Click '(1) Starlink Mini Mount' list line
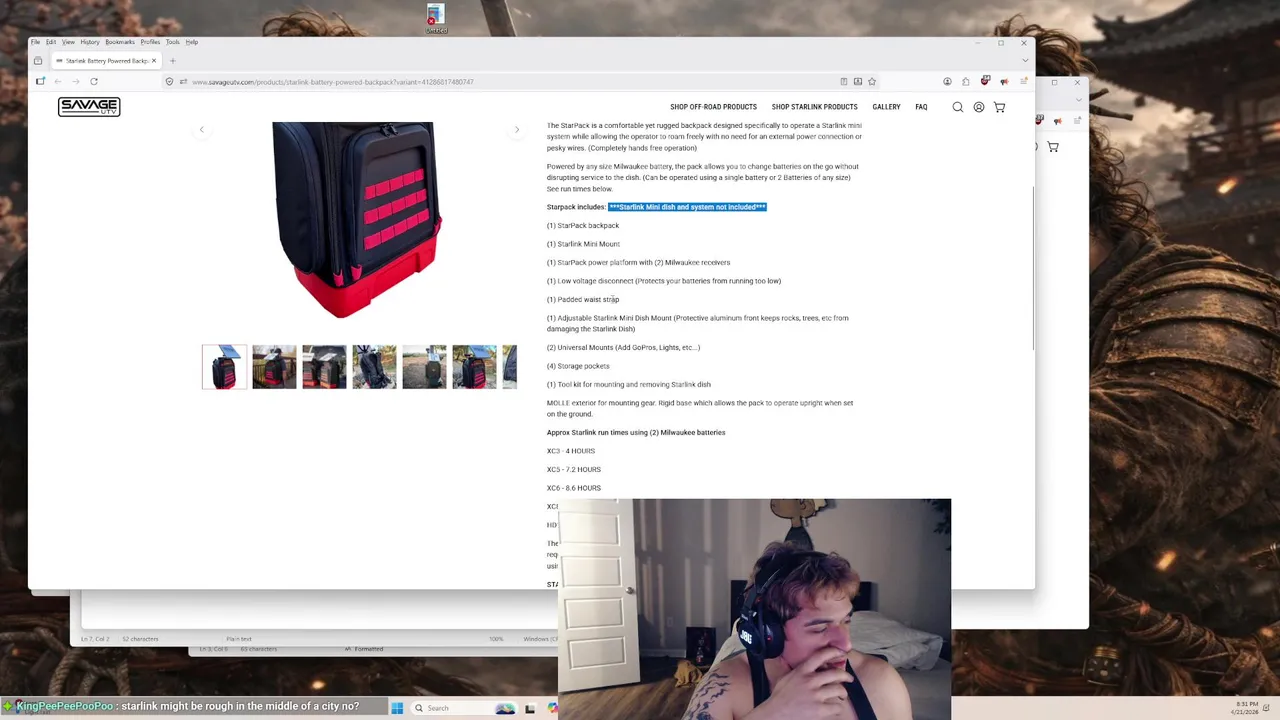 [x=583, y=244]
